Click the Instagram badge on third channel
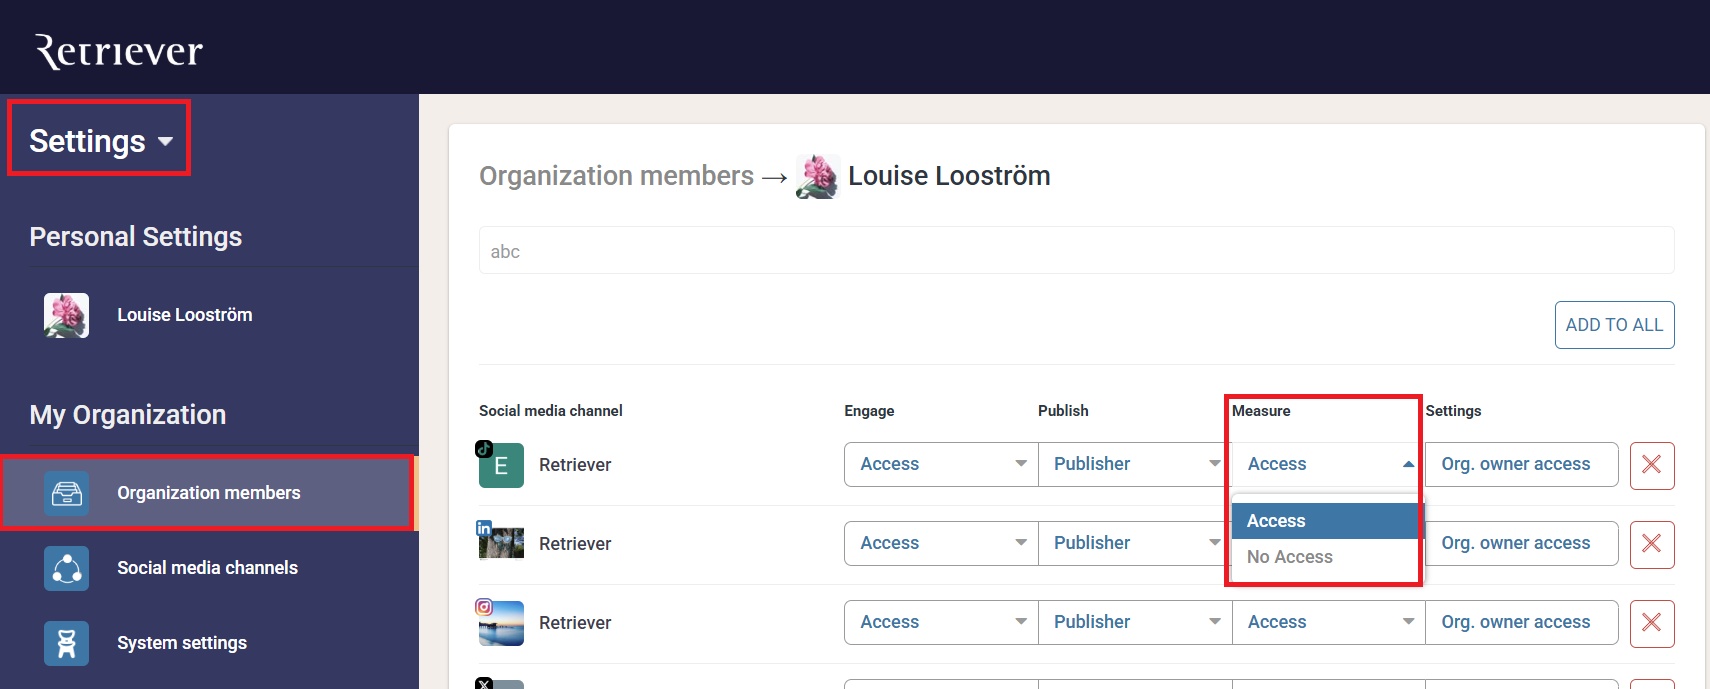Viewport: 1710px width, 689px height. coord(484,607)
